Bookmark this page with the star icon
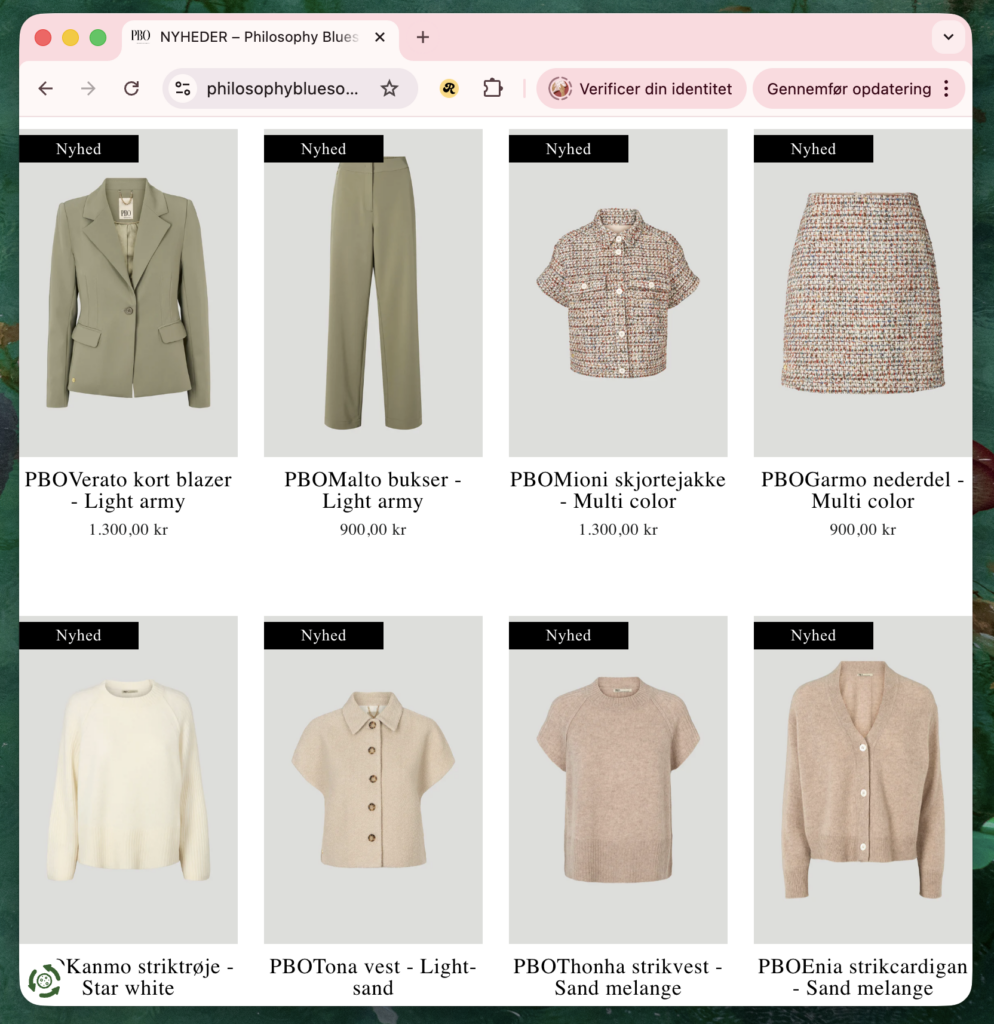The height and width of the screenshot is (1024, 994). pyautogui.click(x=389, y=89)
